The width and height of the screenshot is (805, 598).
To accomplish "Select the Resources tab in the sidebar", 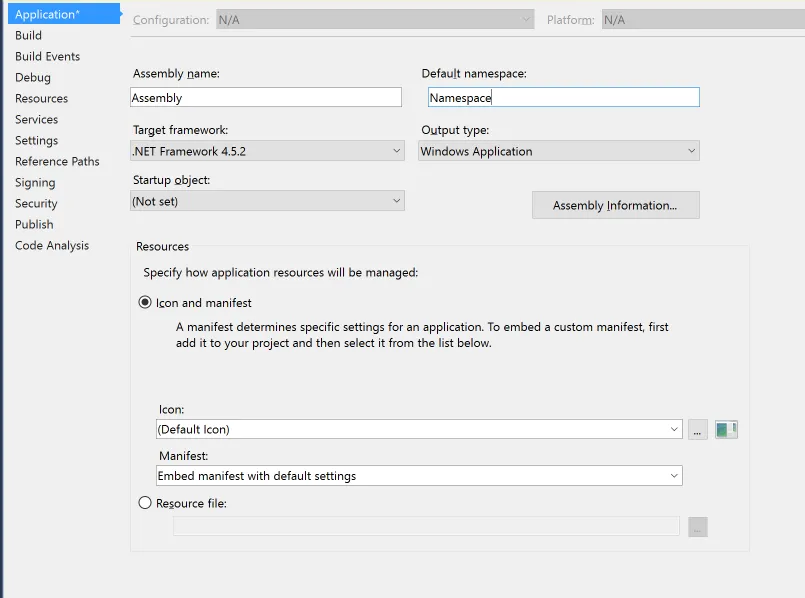I will [x=42, y=99].
